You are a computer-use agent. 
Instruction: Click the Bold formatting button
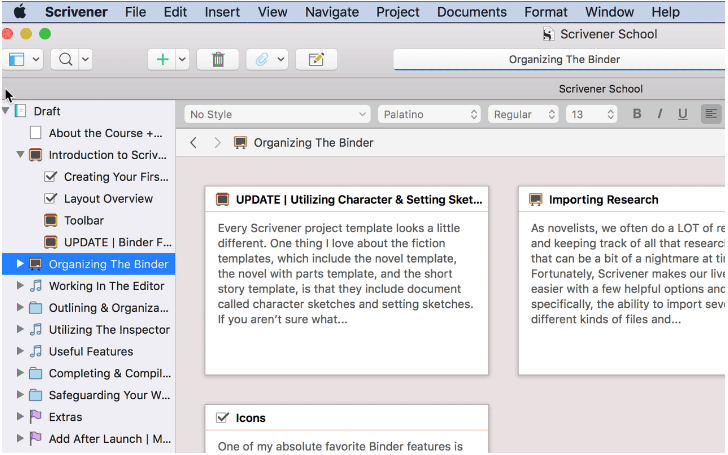(x=637, y=114)
